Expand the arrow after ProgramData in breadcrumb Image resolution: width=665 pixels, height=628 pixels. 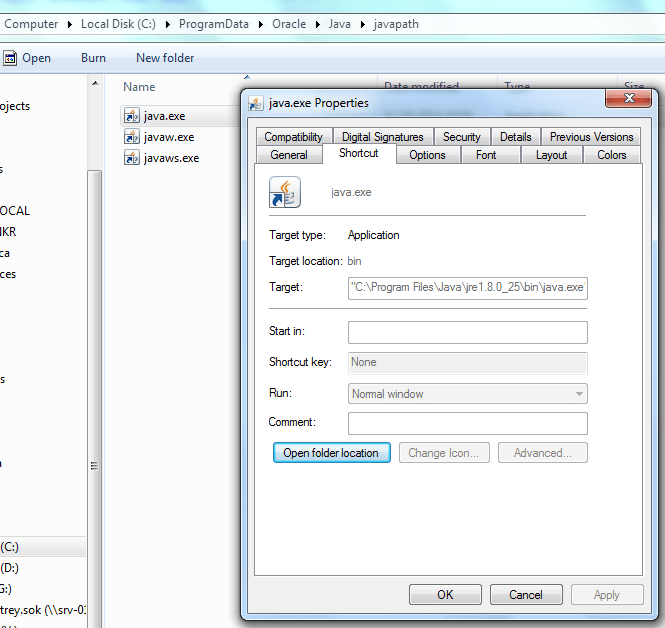[x=261, y=25]
